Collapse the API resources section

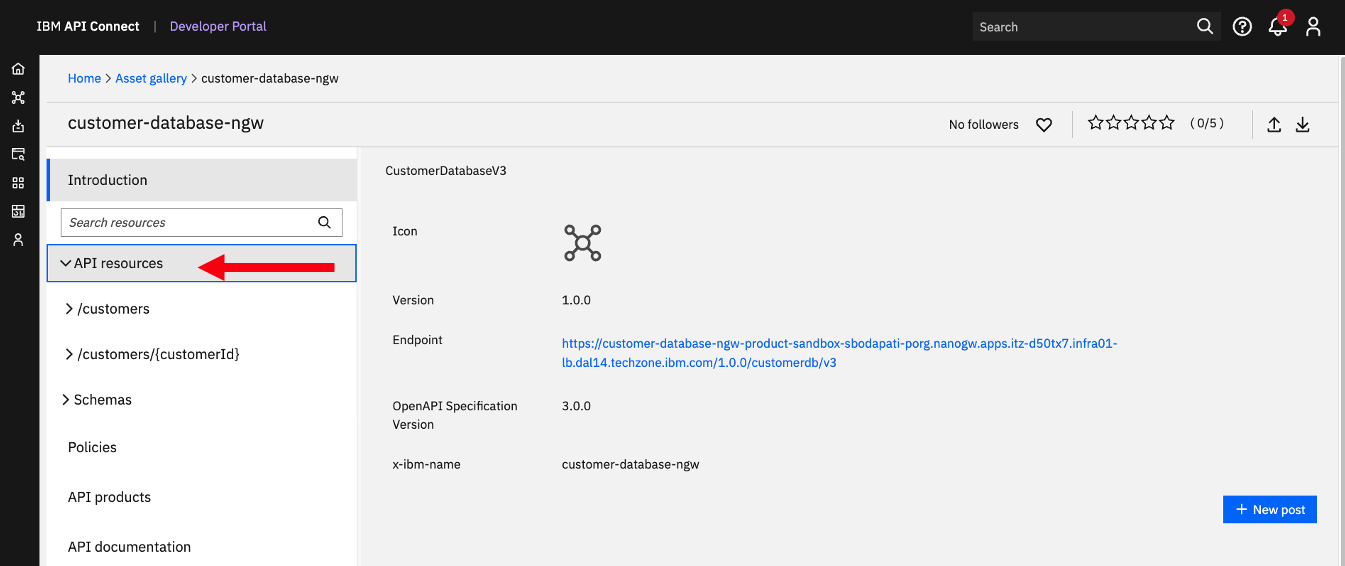click(201, 263)
